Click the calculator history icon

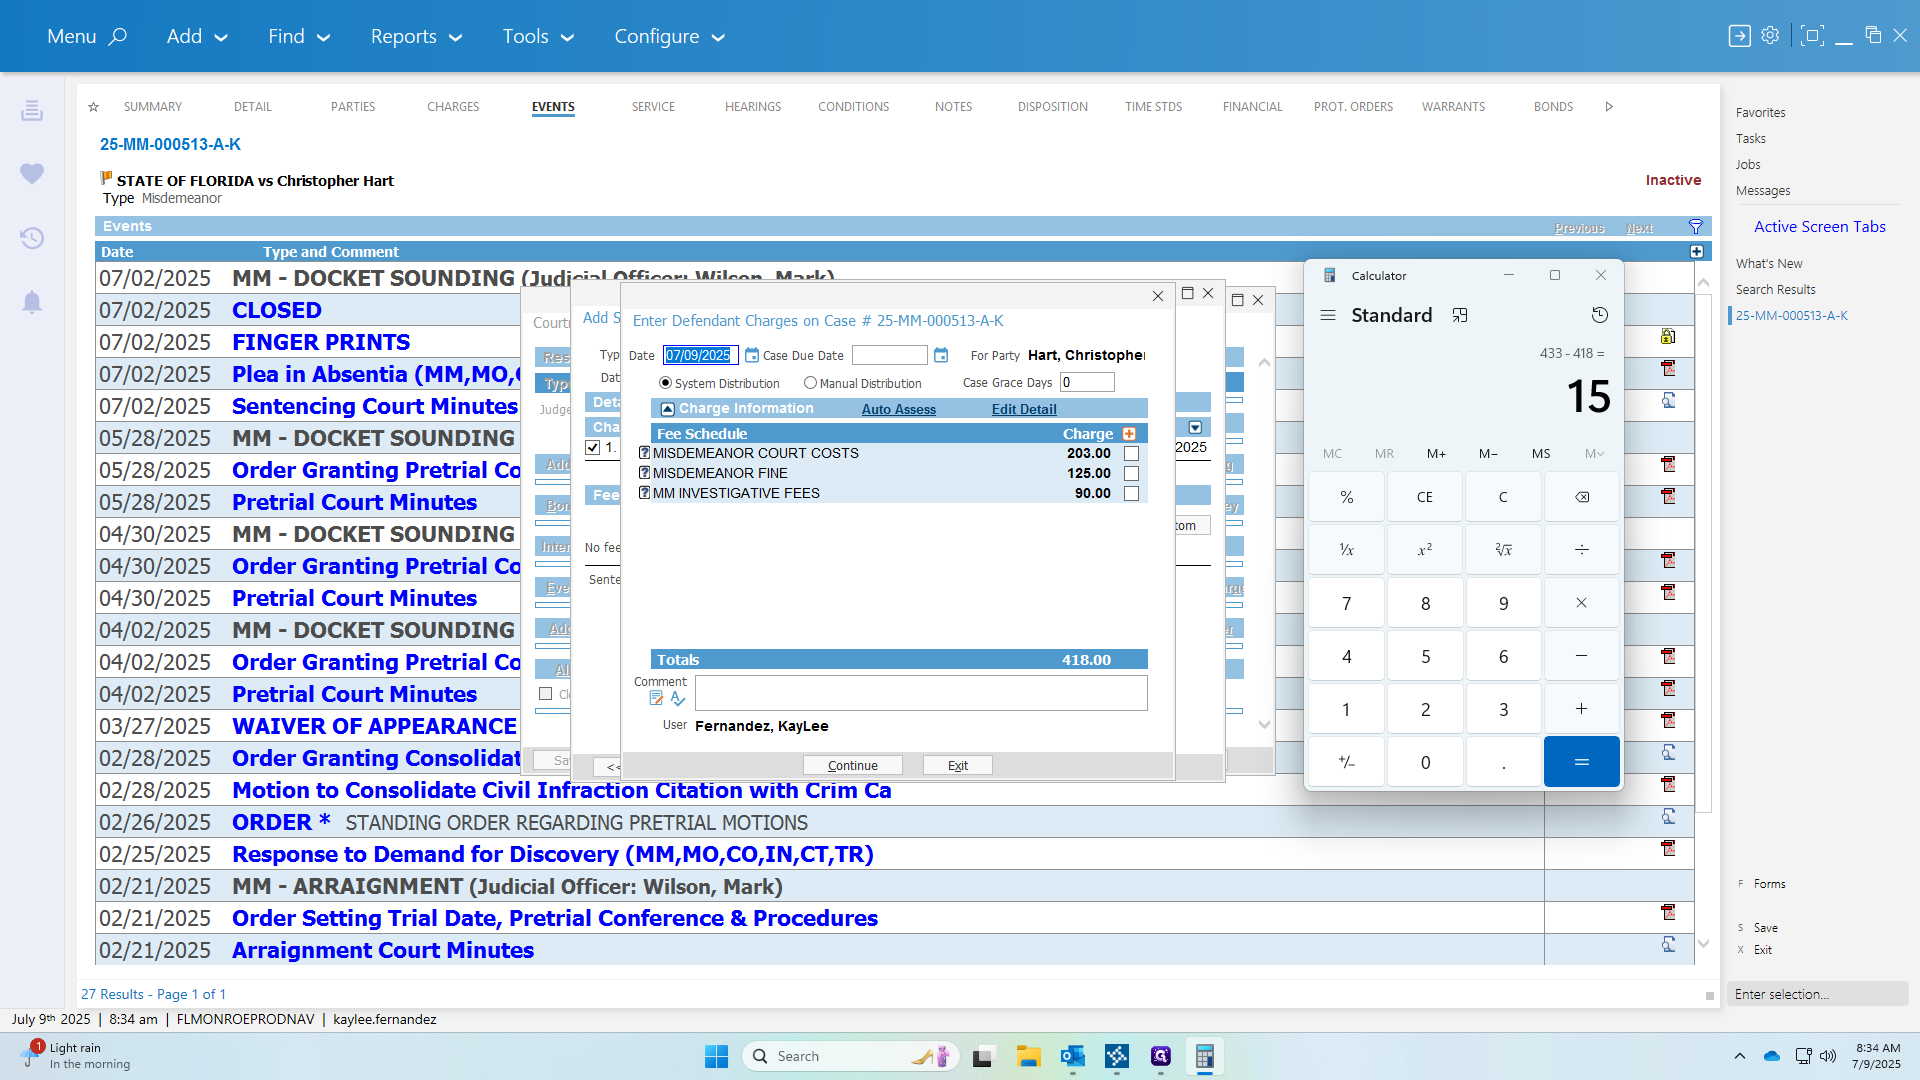coord(1600,315)
